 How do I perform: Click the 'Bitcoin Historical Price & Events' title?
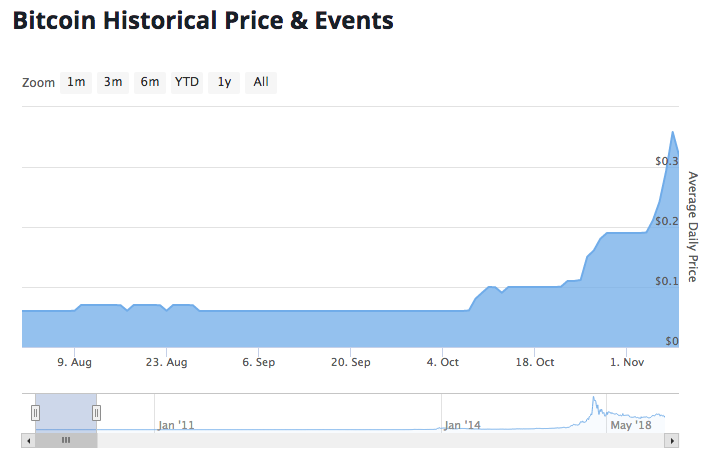coord(203,21)
